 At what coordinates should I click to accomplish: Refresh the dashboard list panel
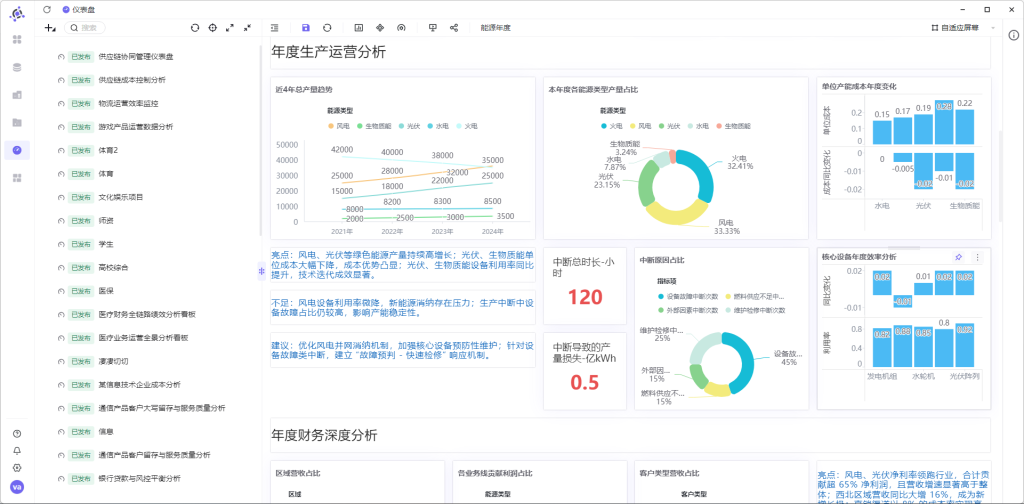[195, 28]
